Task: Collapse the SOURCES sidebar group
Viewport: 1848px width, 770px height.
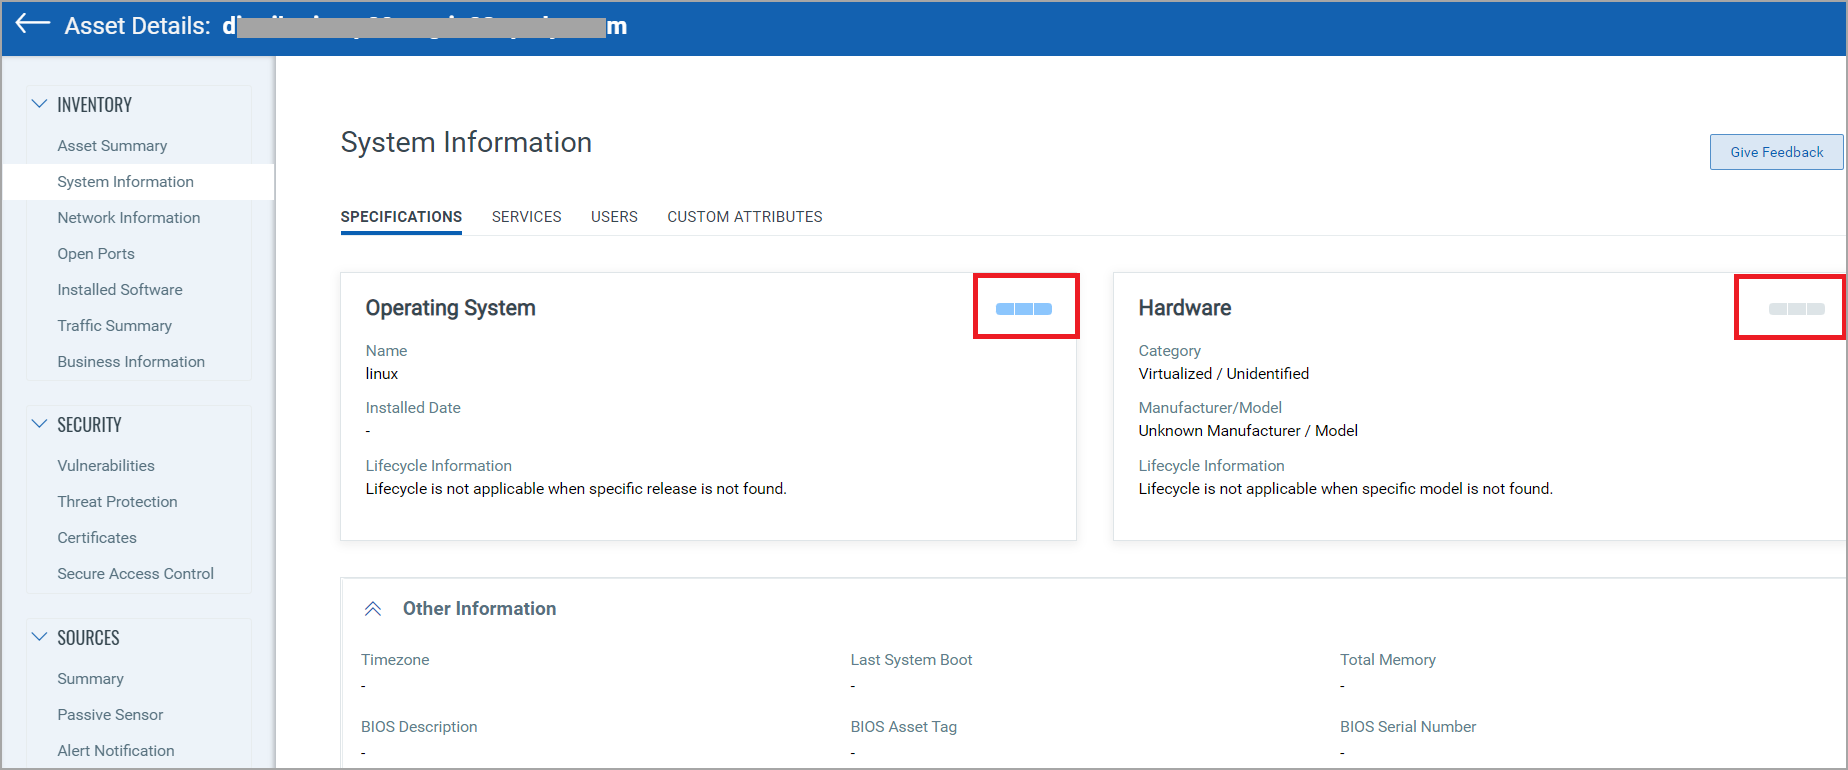Action: [x=39, y=637]
